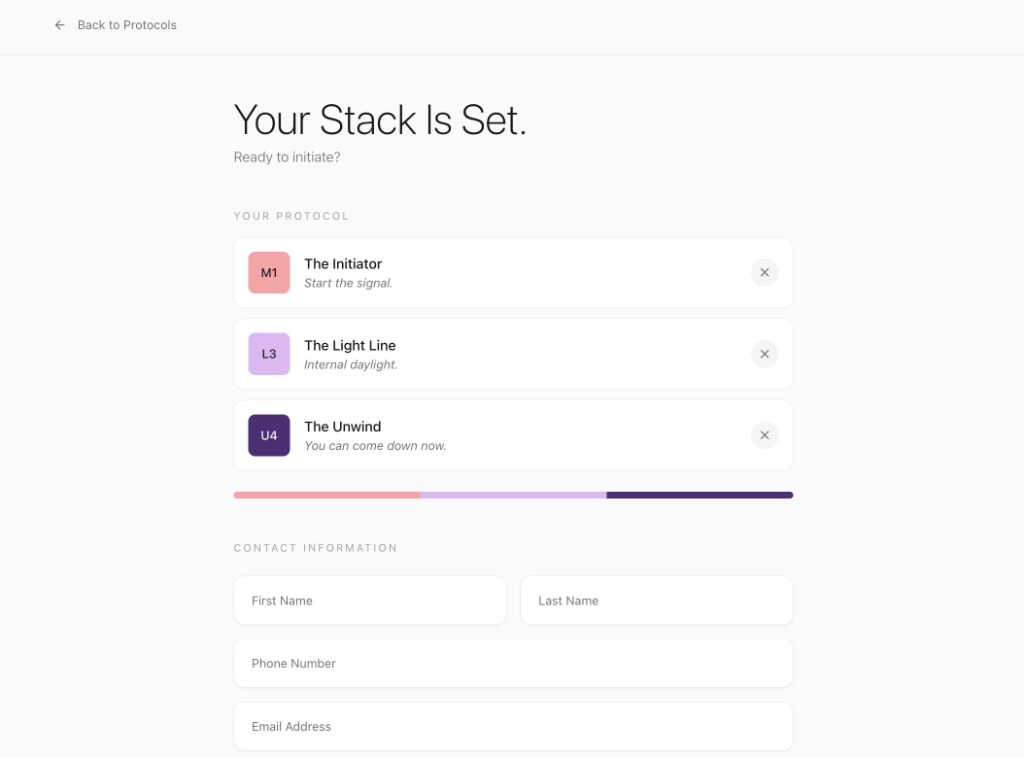Click the YOUR PROTOCOL section label

291,216
